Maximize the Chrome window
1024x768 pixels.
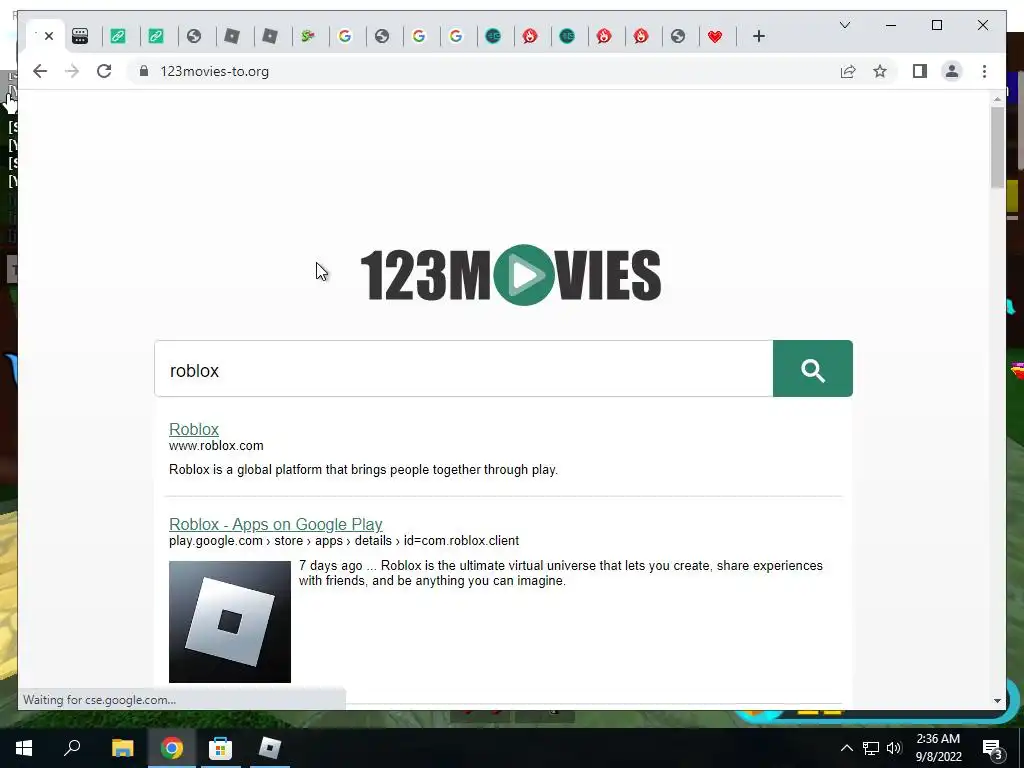tap(936, 25)
